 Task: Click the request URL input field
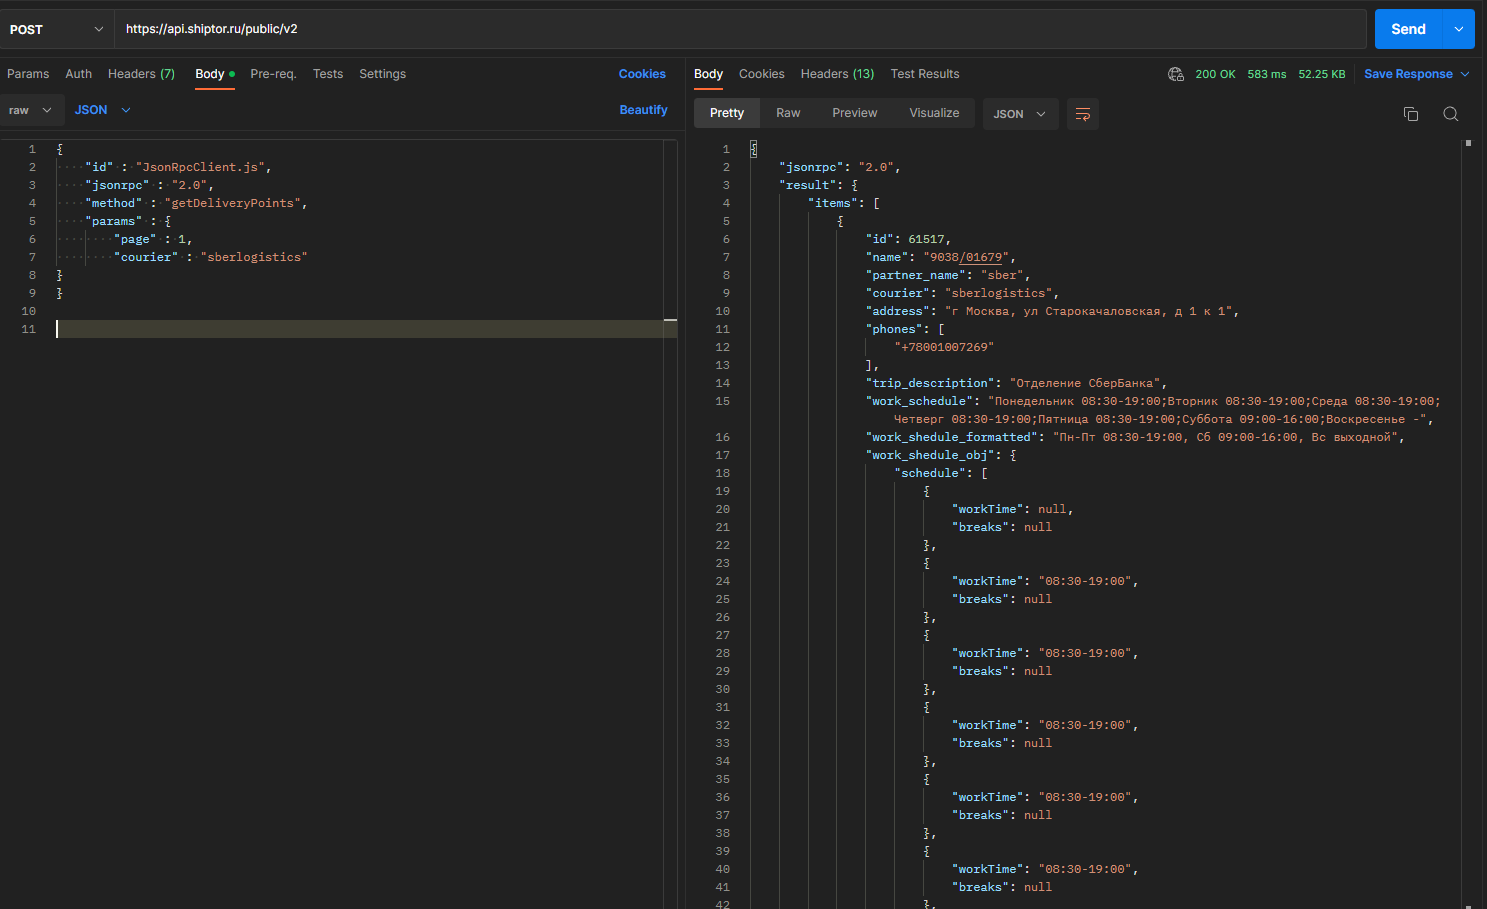point(740,29)
